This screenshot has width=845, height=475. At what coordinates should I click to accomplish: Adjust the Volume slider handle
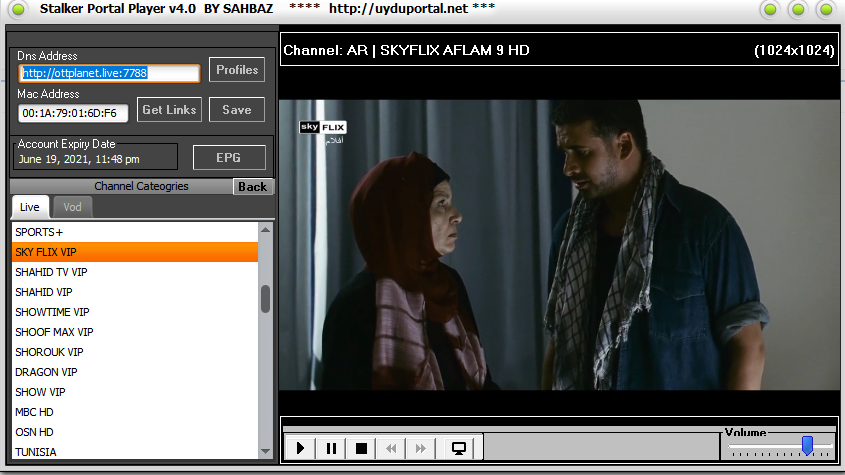(807, 445)
